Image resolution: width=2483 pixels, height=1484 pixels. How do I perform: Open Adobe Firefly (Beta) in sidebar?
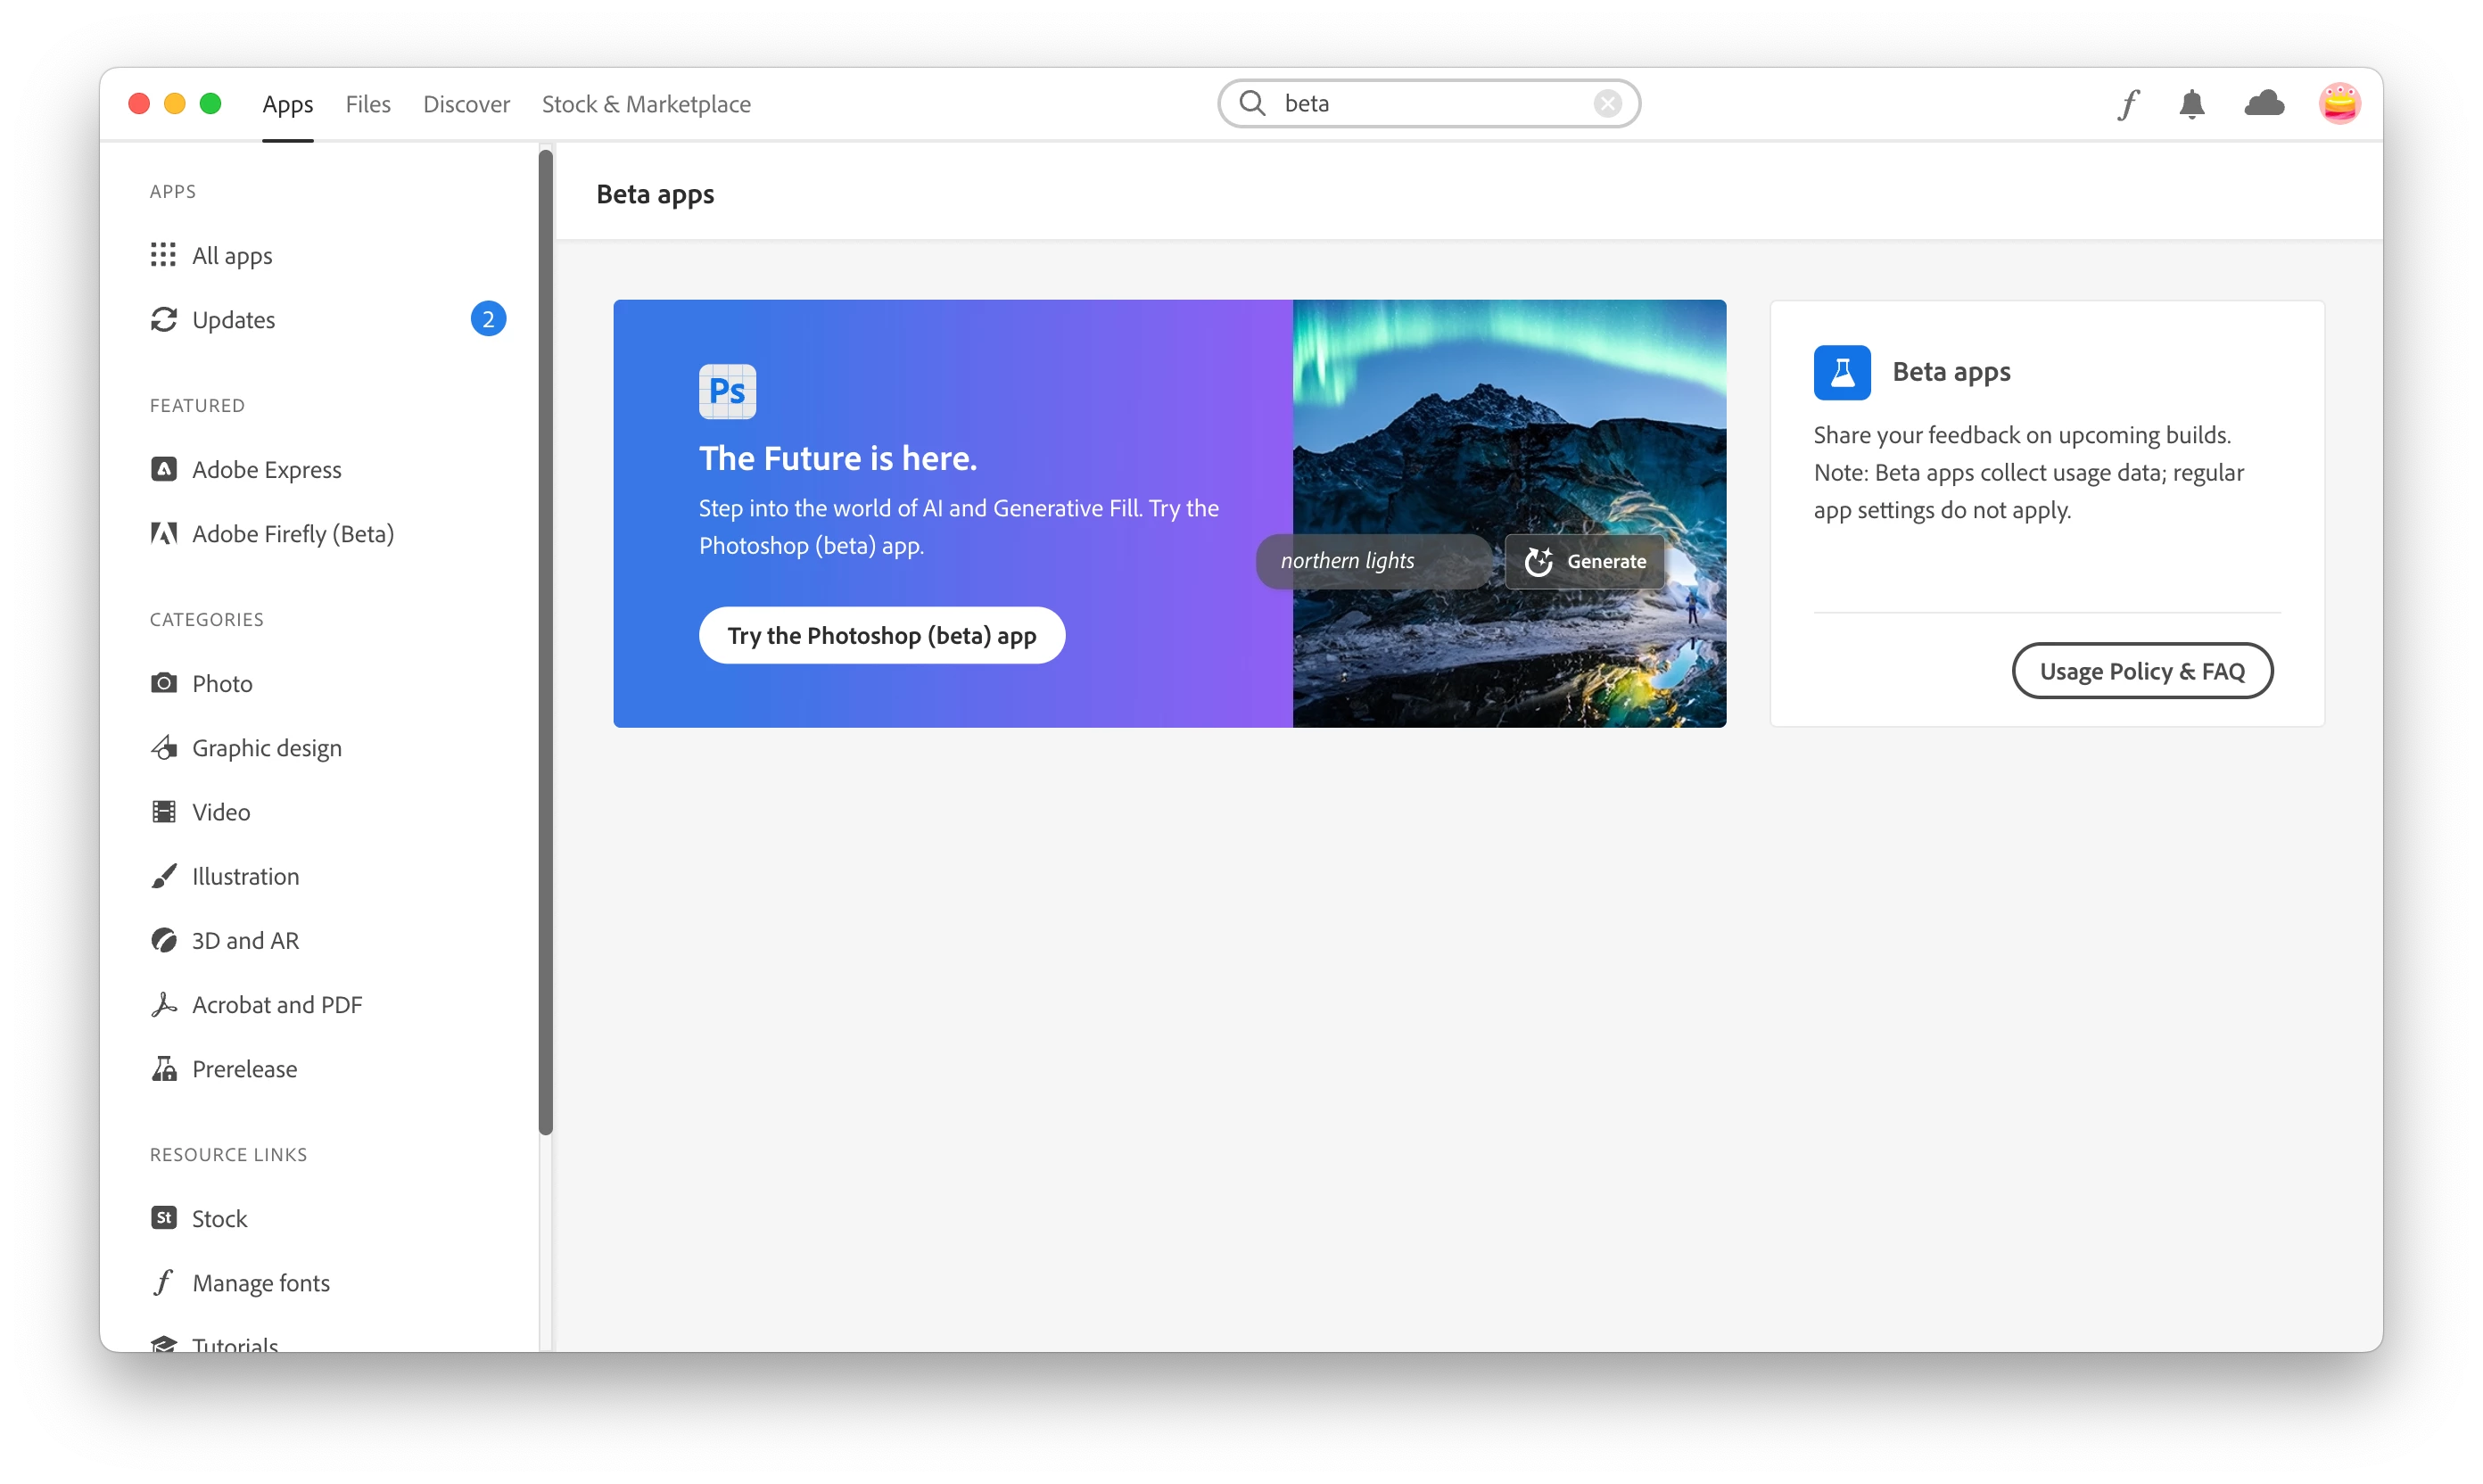292,534
